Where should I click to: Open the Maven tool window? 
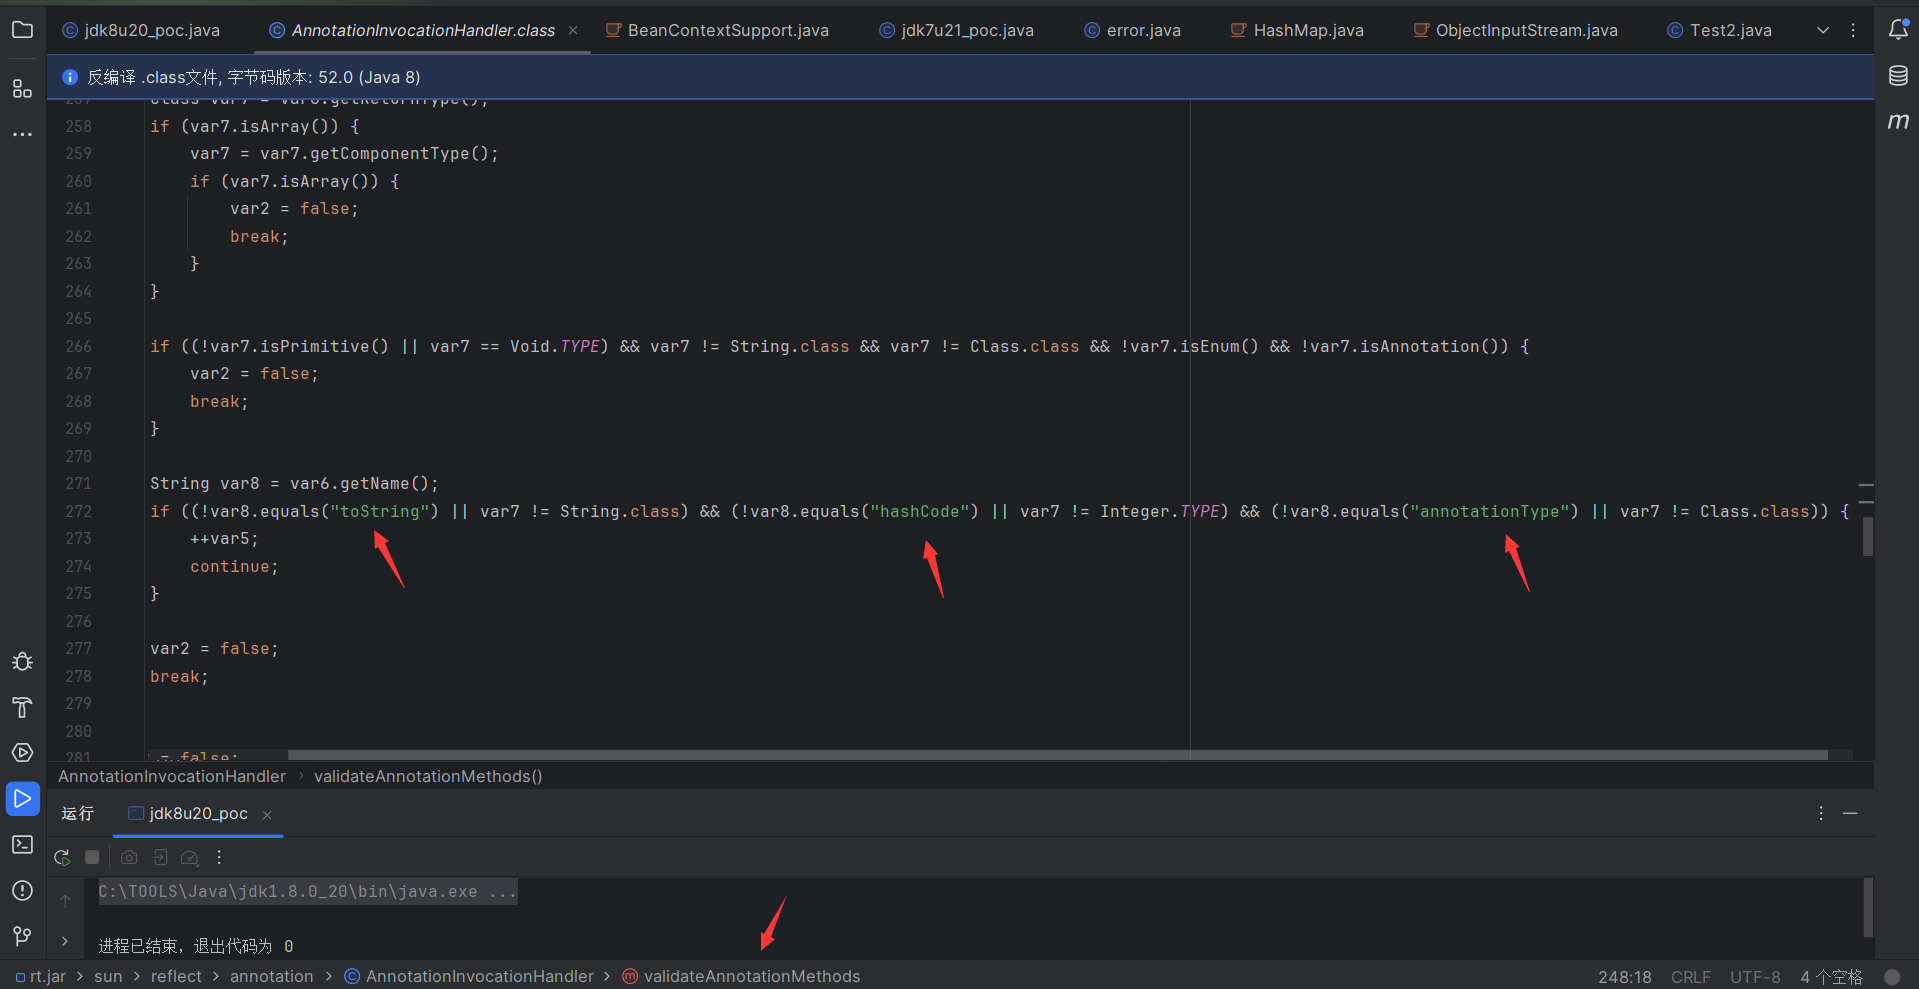pos(1898,121)
